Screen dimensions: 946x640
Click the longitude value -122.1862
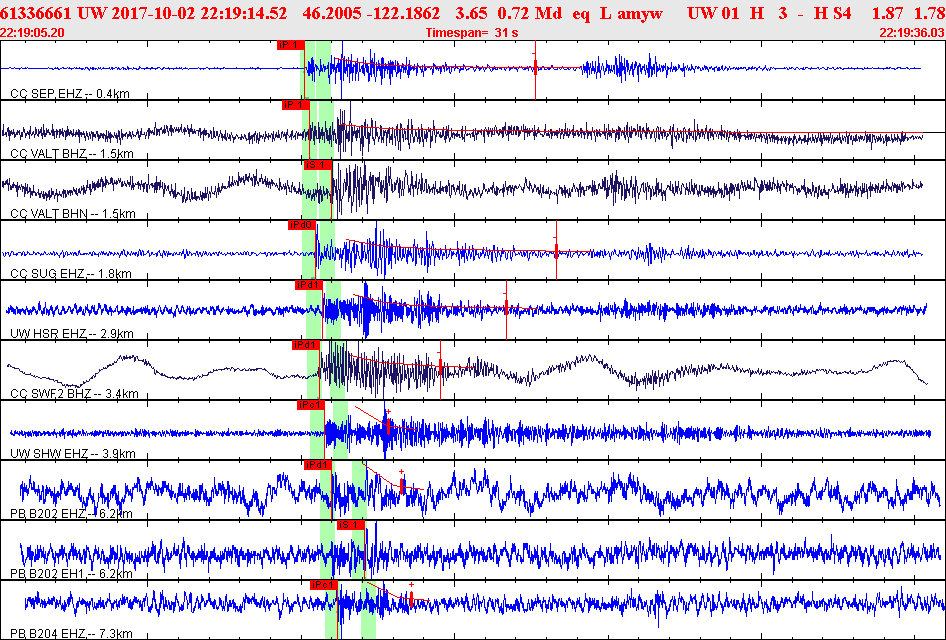coord(405,13)
